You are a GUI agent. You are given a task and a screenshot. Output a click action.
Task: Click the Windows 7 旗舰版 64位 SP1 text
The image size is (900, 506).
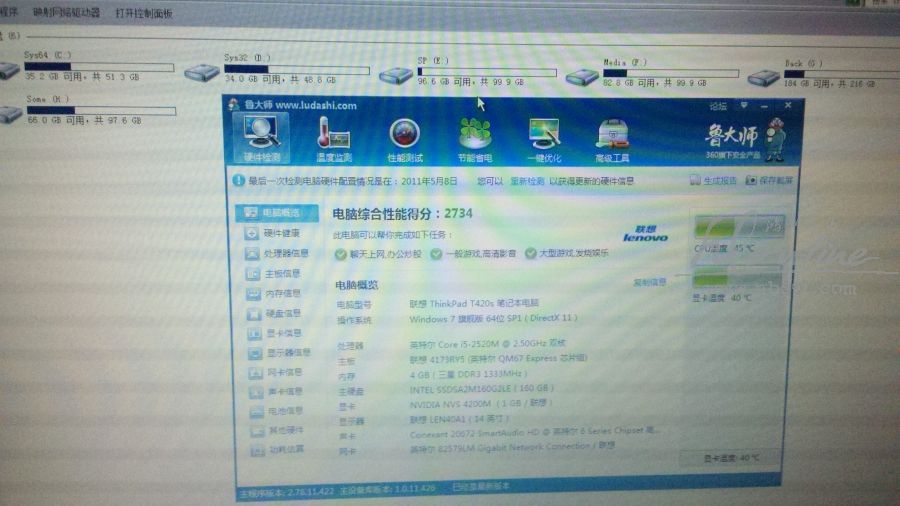click(x=494, y=318)
